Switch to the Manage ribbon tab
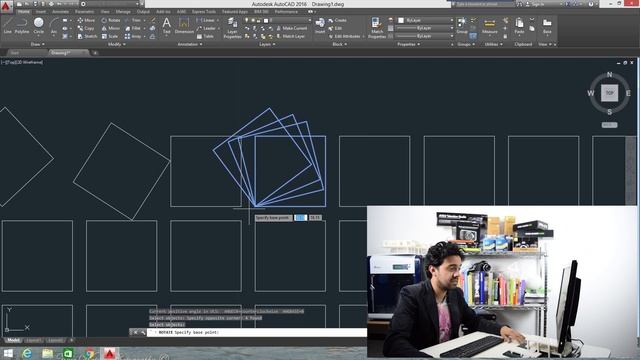 coord(123,12)
